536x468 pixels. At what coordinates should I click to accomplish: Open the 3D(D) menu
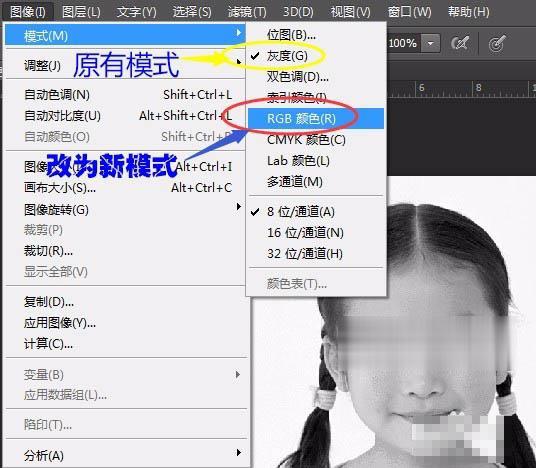(x=298, y=12)
